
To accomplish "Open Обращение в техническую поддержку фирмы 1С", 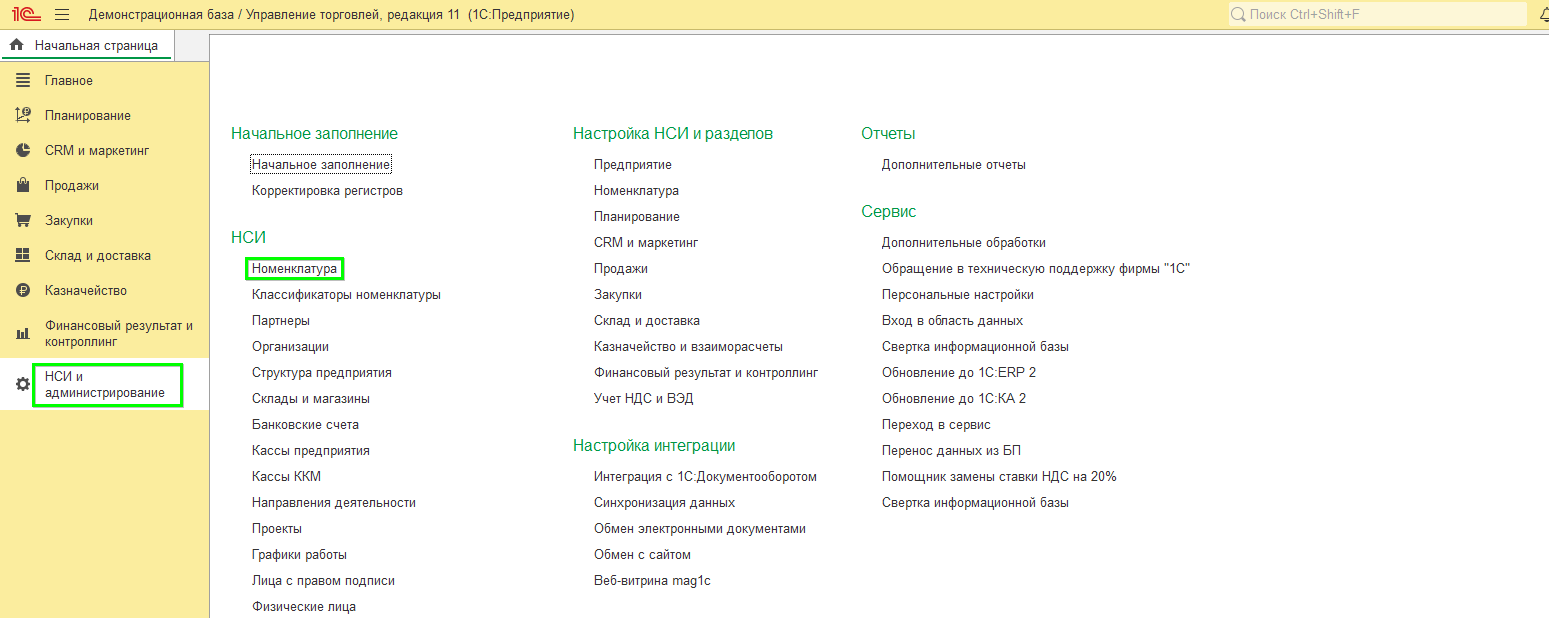I will click(x=1036, y=268).
